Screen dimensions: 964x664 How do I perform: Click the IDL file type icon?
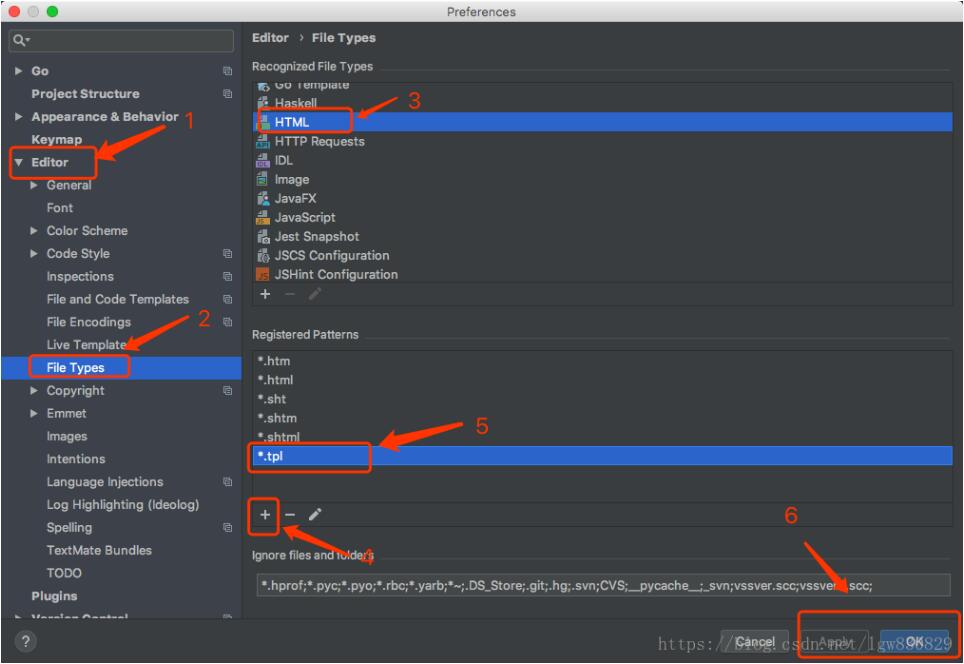[x=263, y=160]
